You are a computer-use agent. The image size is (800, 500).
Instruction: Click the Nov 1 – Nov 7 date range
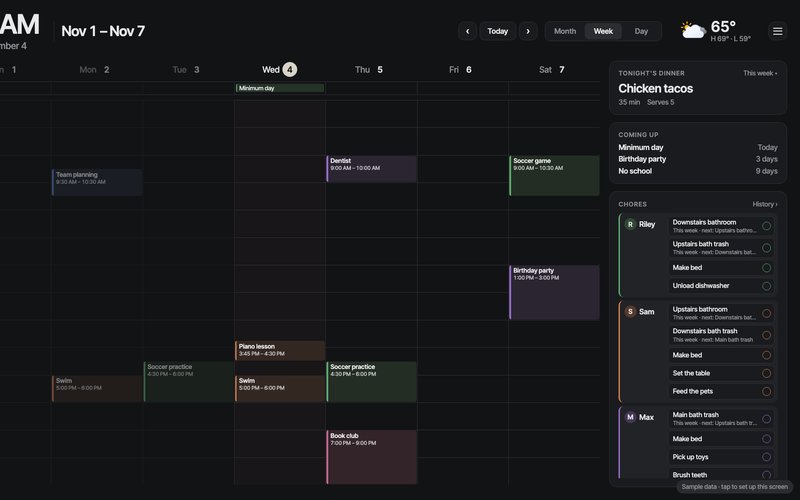pyautogui.click(x=103, y=31)
